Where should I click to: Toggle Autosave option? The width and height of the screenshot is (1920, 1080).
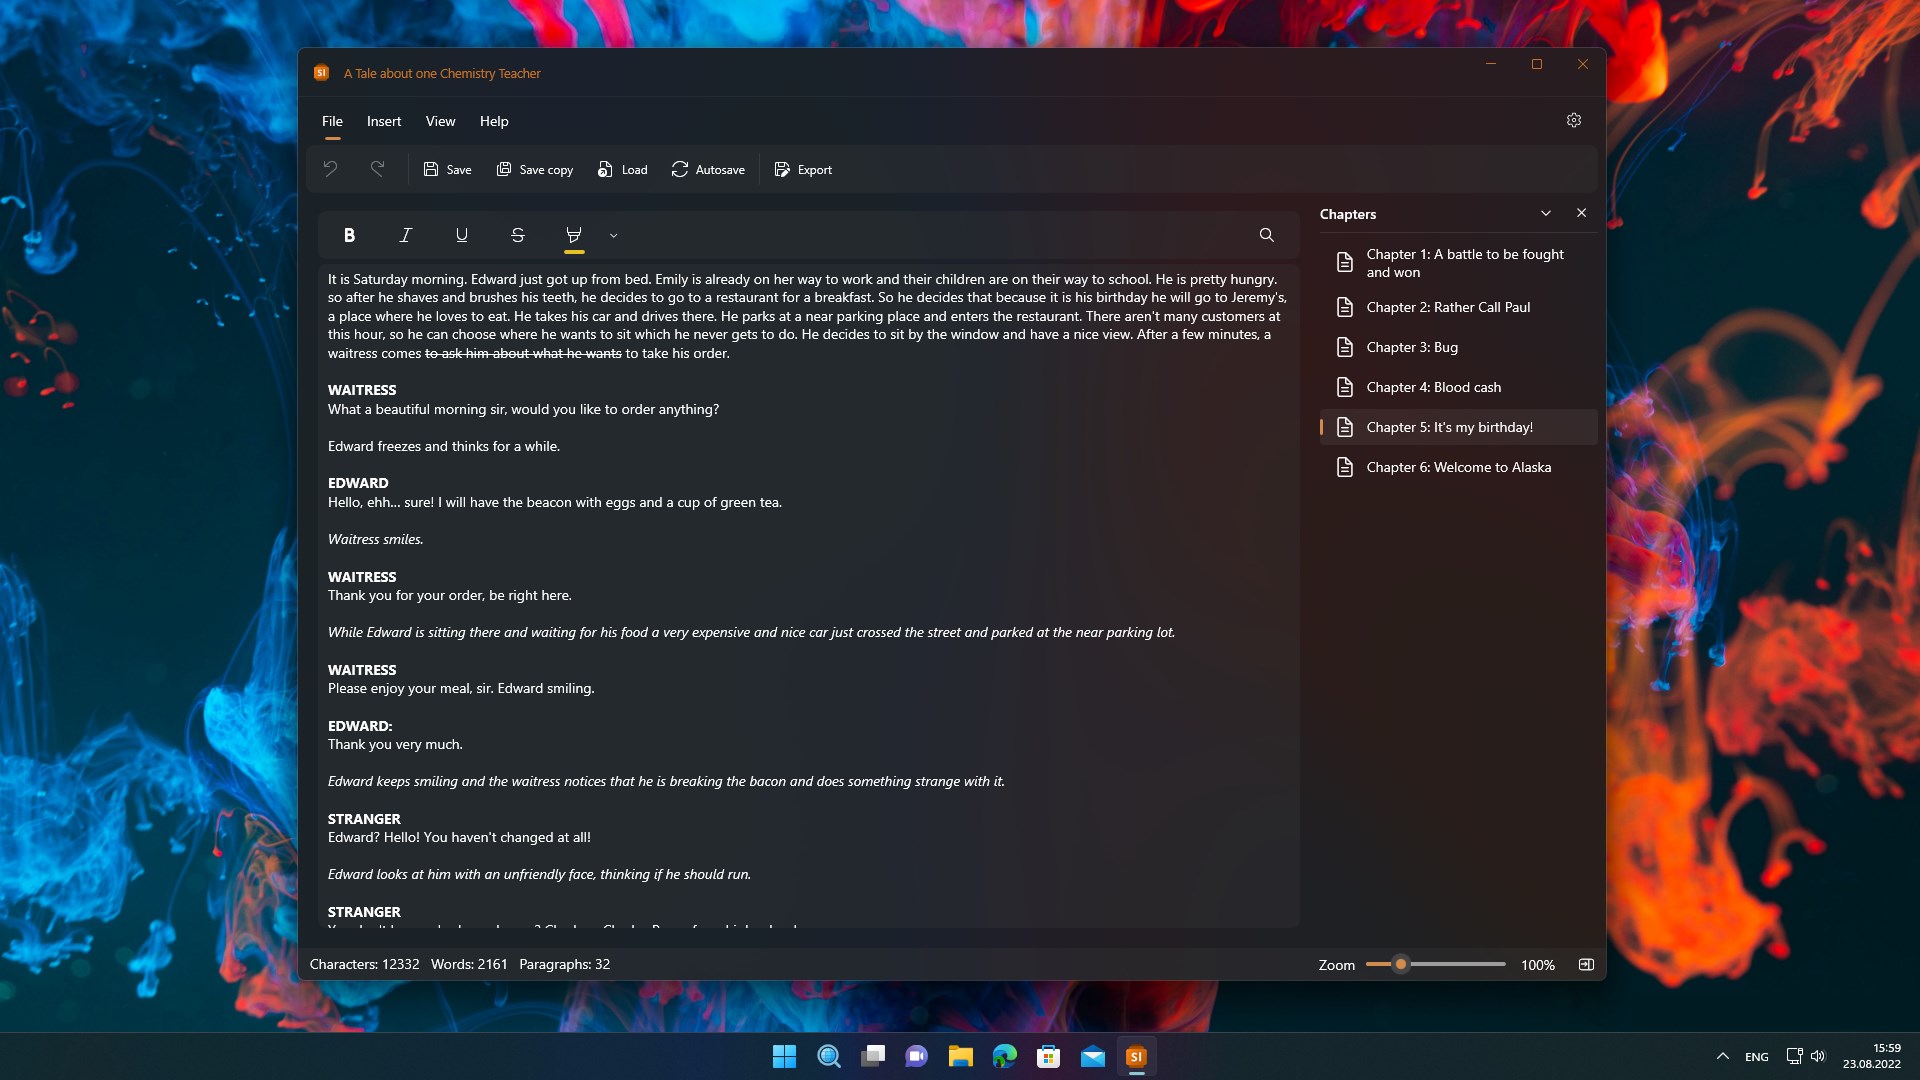point(708,170)
